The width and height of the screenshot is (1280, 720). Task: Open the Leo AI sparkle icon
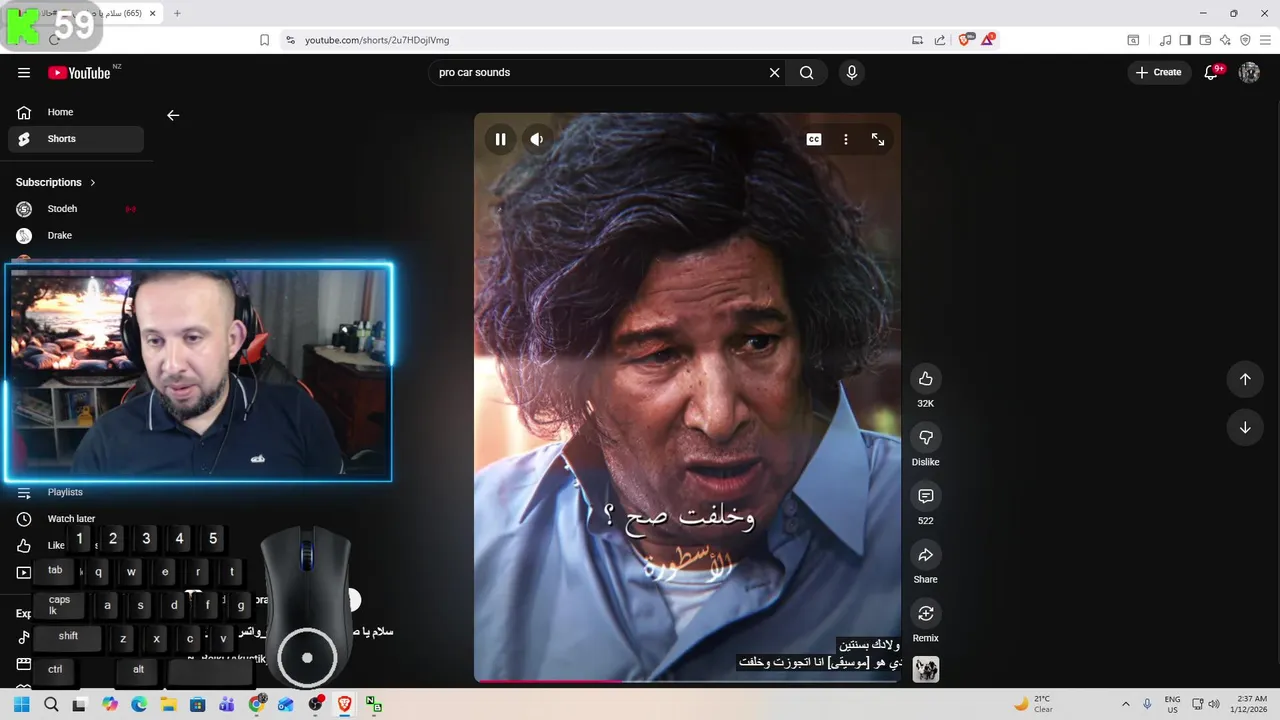point(1225,40)
